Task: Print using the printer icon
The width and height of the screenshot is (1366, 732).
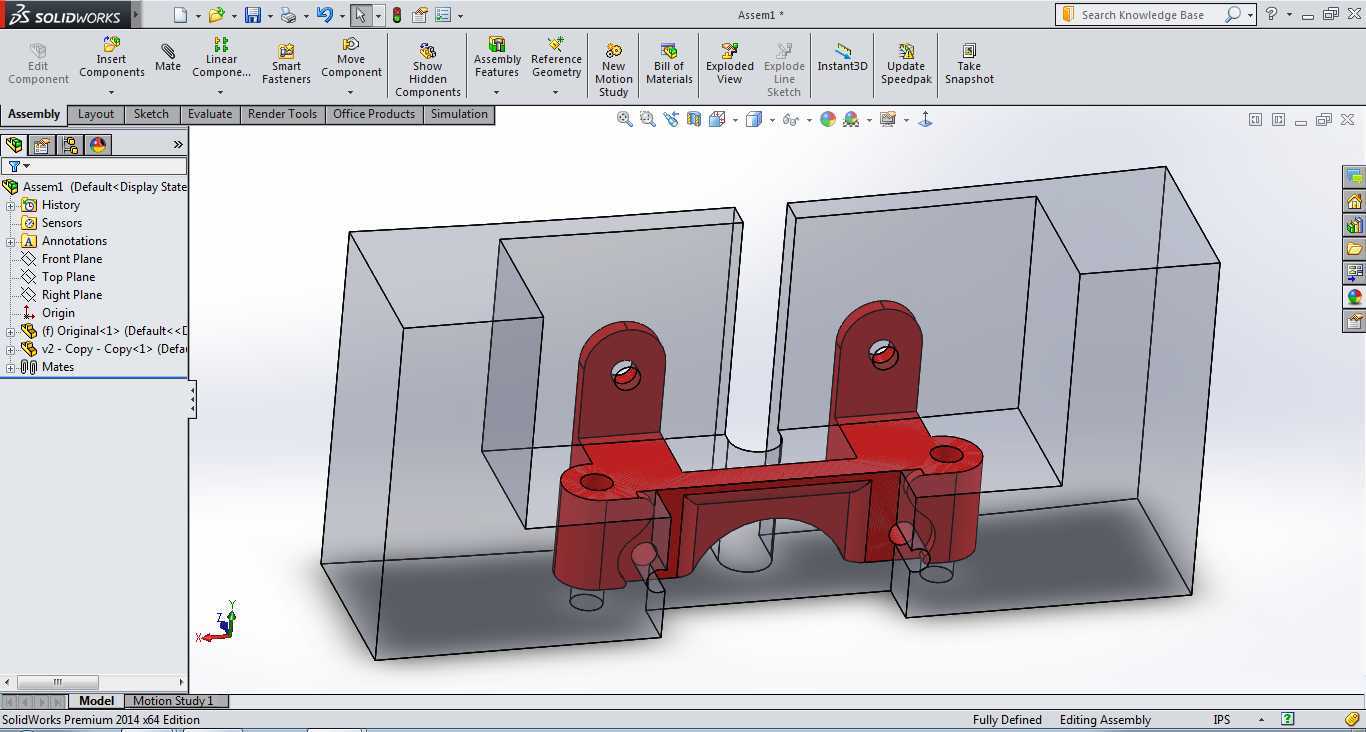Action: [x=288, y=15]
